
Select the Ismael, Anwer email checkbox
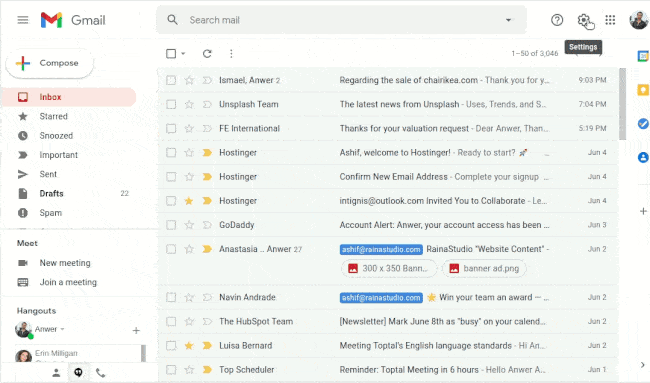[171, 80]
